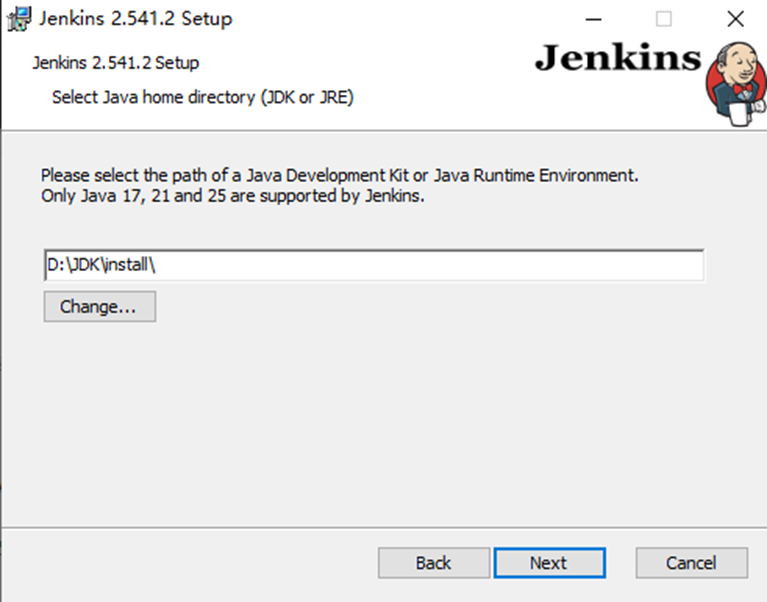
Task: Click the installer icon in title bar
Action: 19,19
